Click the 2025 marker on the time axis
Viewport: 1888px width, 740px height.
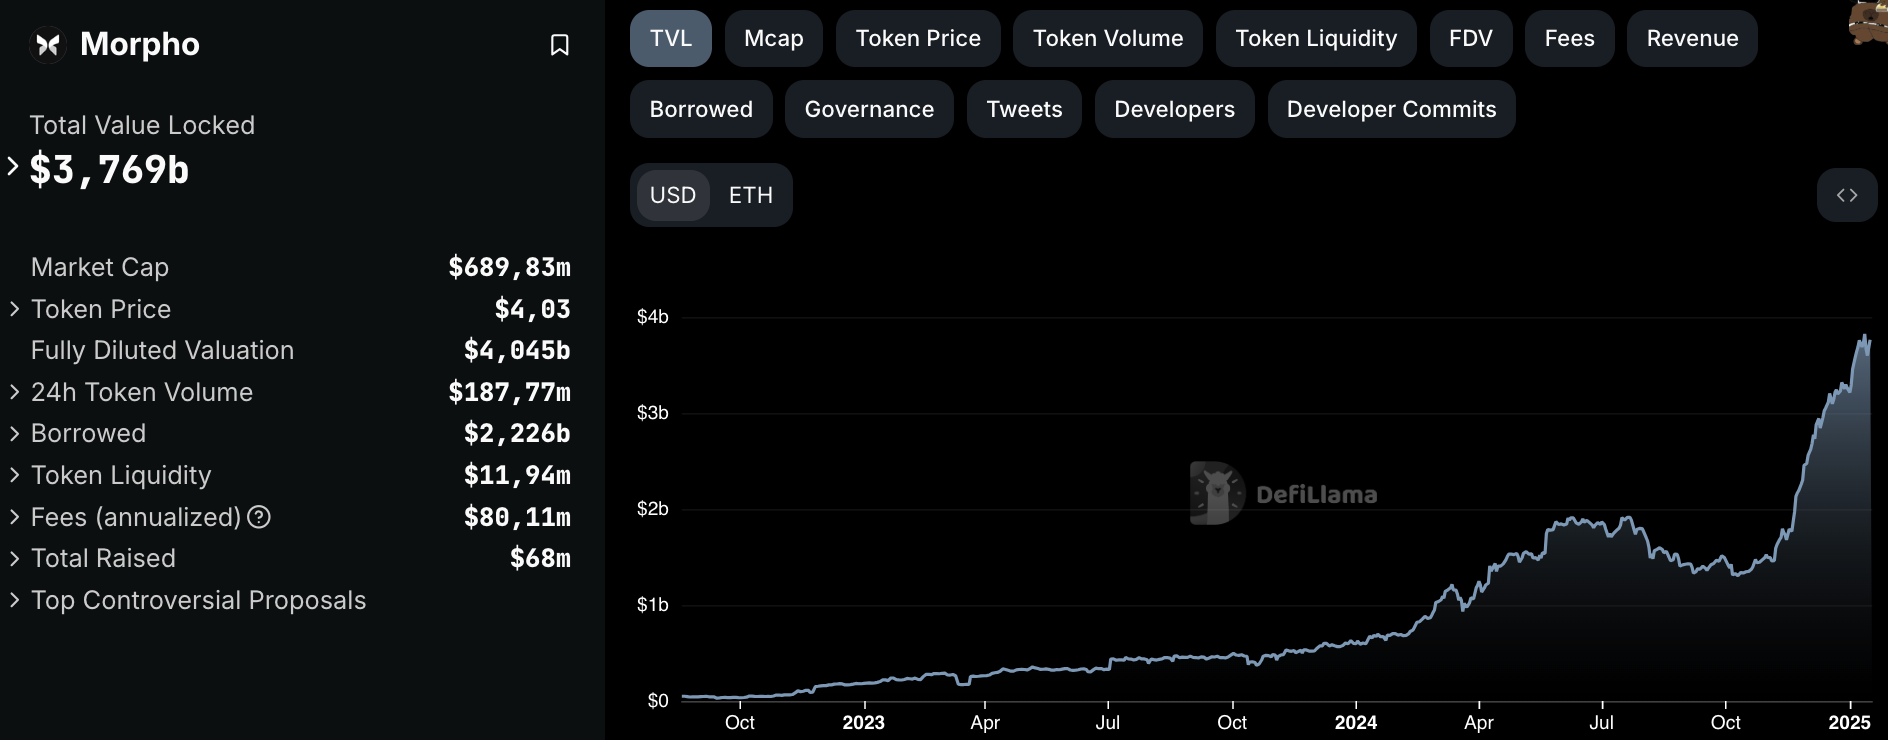point(1849,722)
